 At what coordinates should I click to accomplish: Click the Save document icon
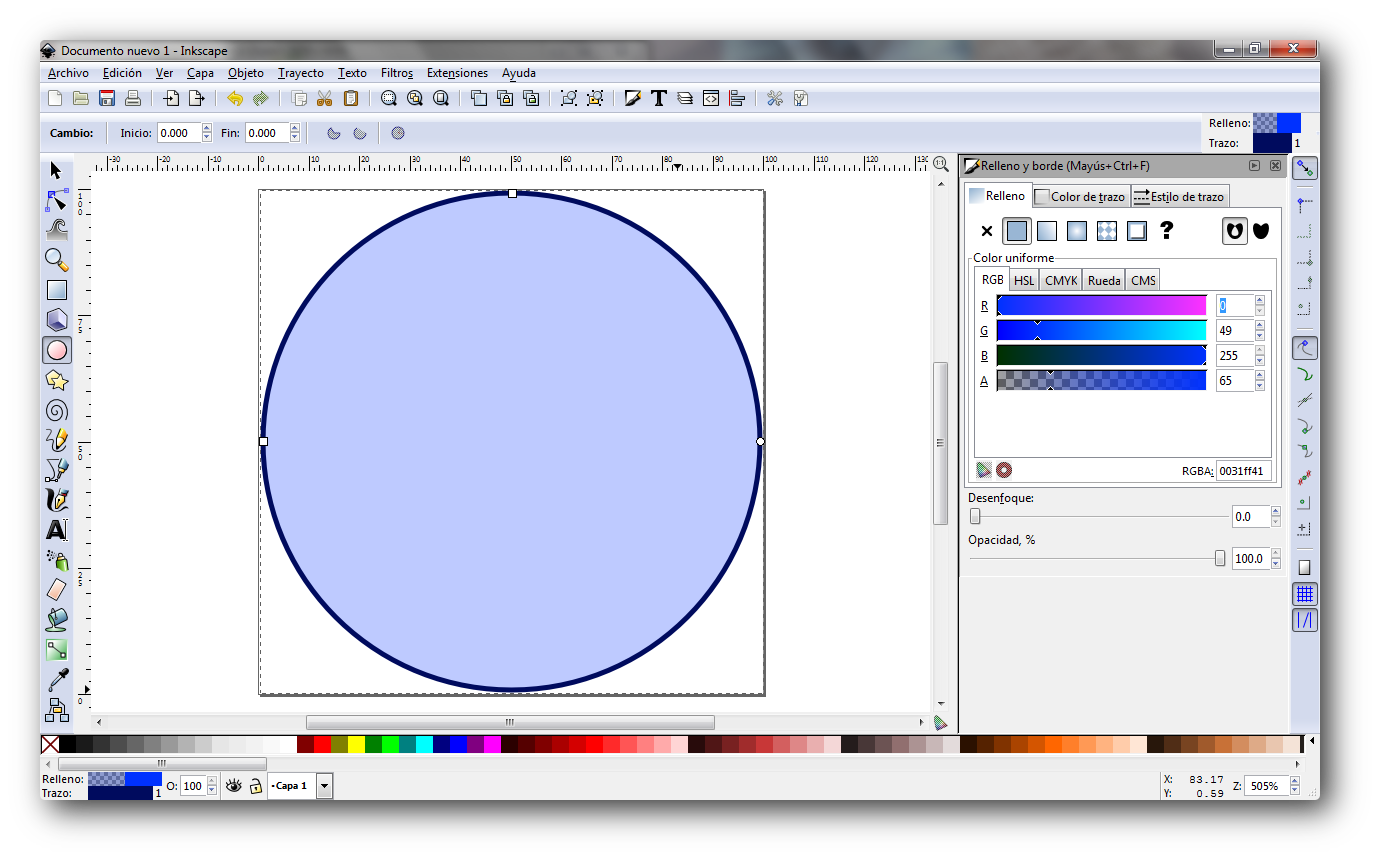tap(107, 98)
